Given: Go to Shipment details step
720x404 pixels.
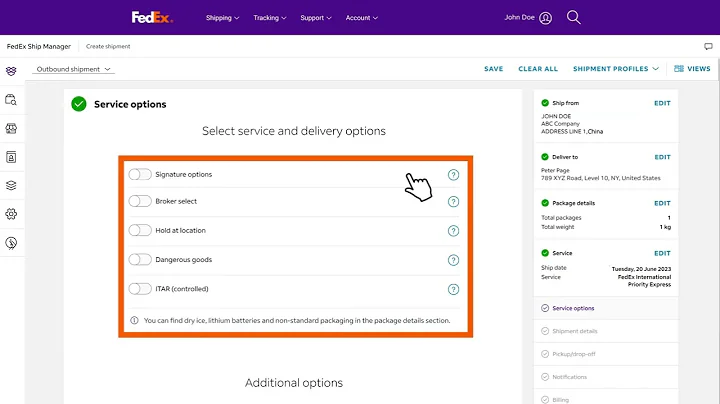Looking at the screenshot, I should [606, 331].
